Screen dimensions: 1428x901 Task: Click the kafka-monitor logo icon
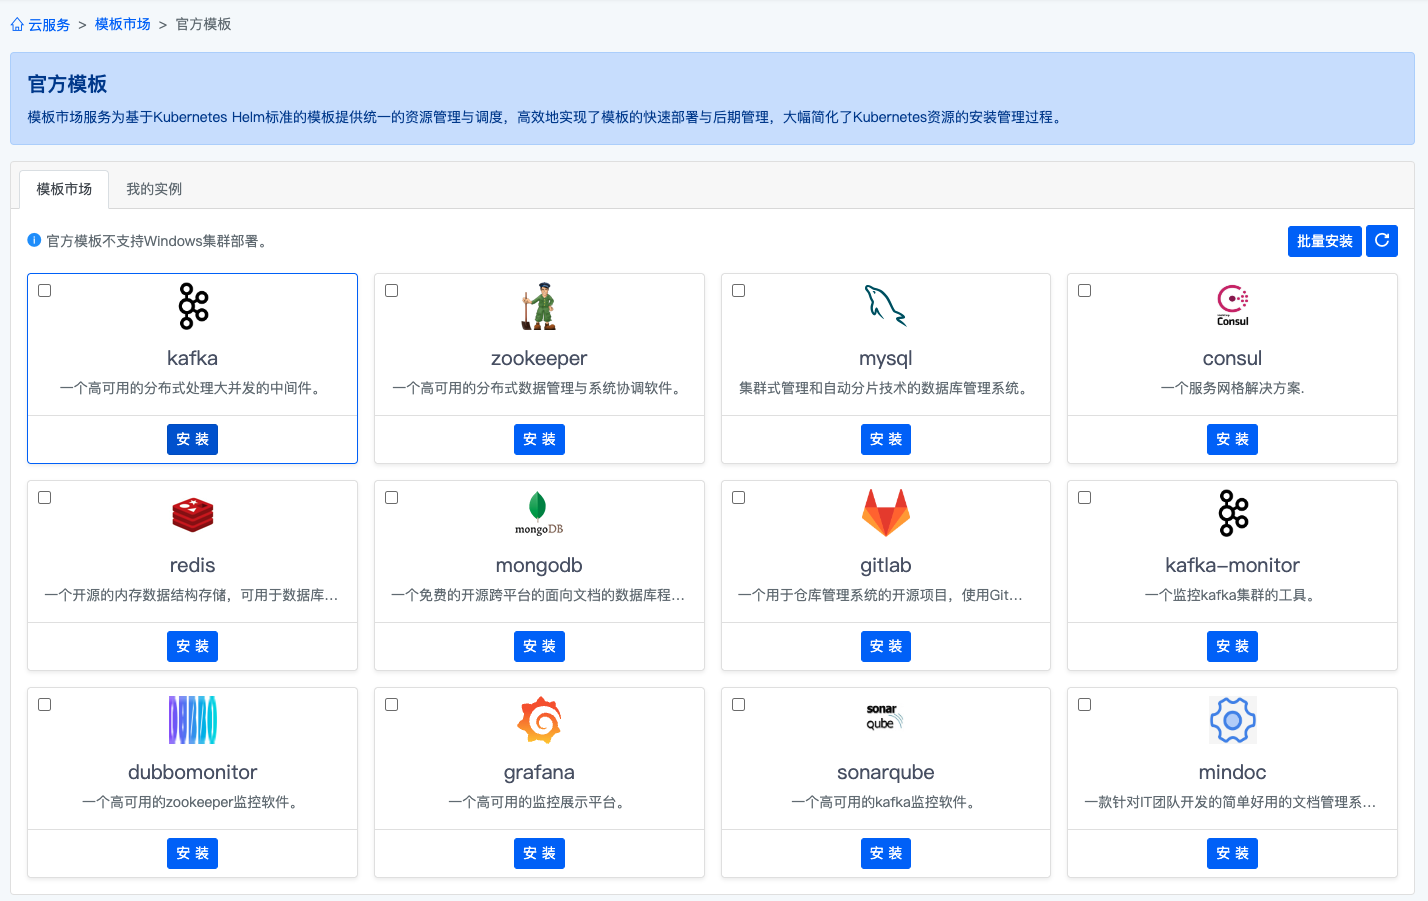[1233, 513]
